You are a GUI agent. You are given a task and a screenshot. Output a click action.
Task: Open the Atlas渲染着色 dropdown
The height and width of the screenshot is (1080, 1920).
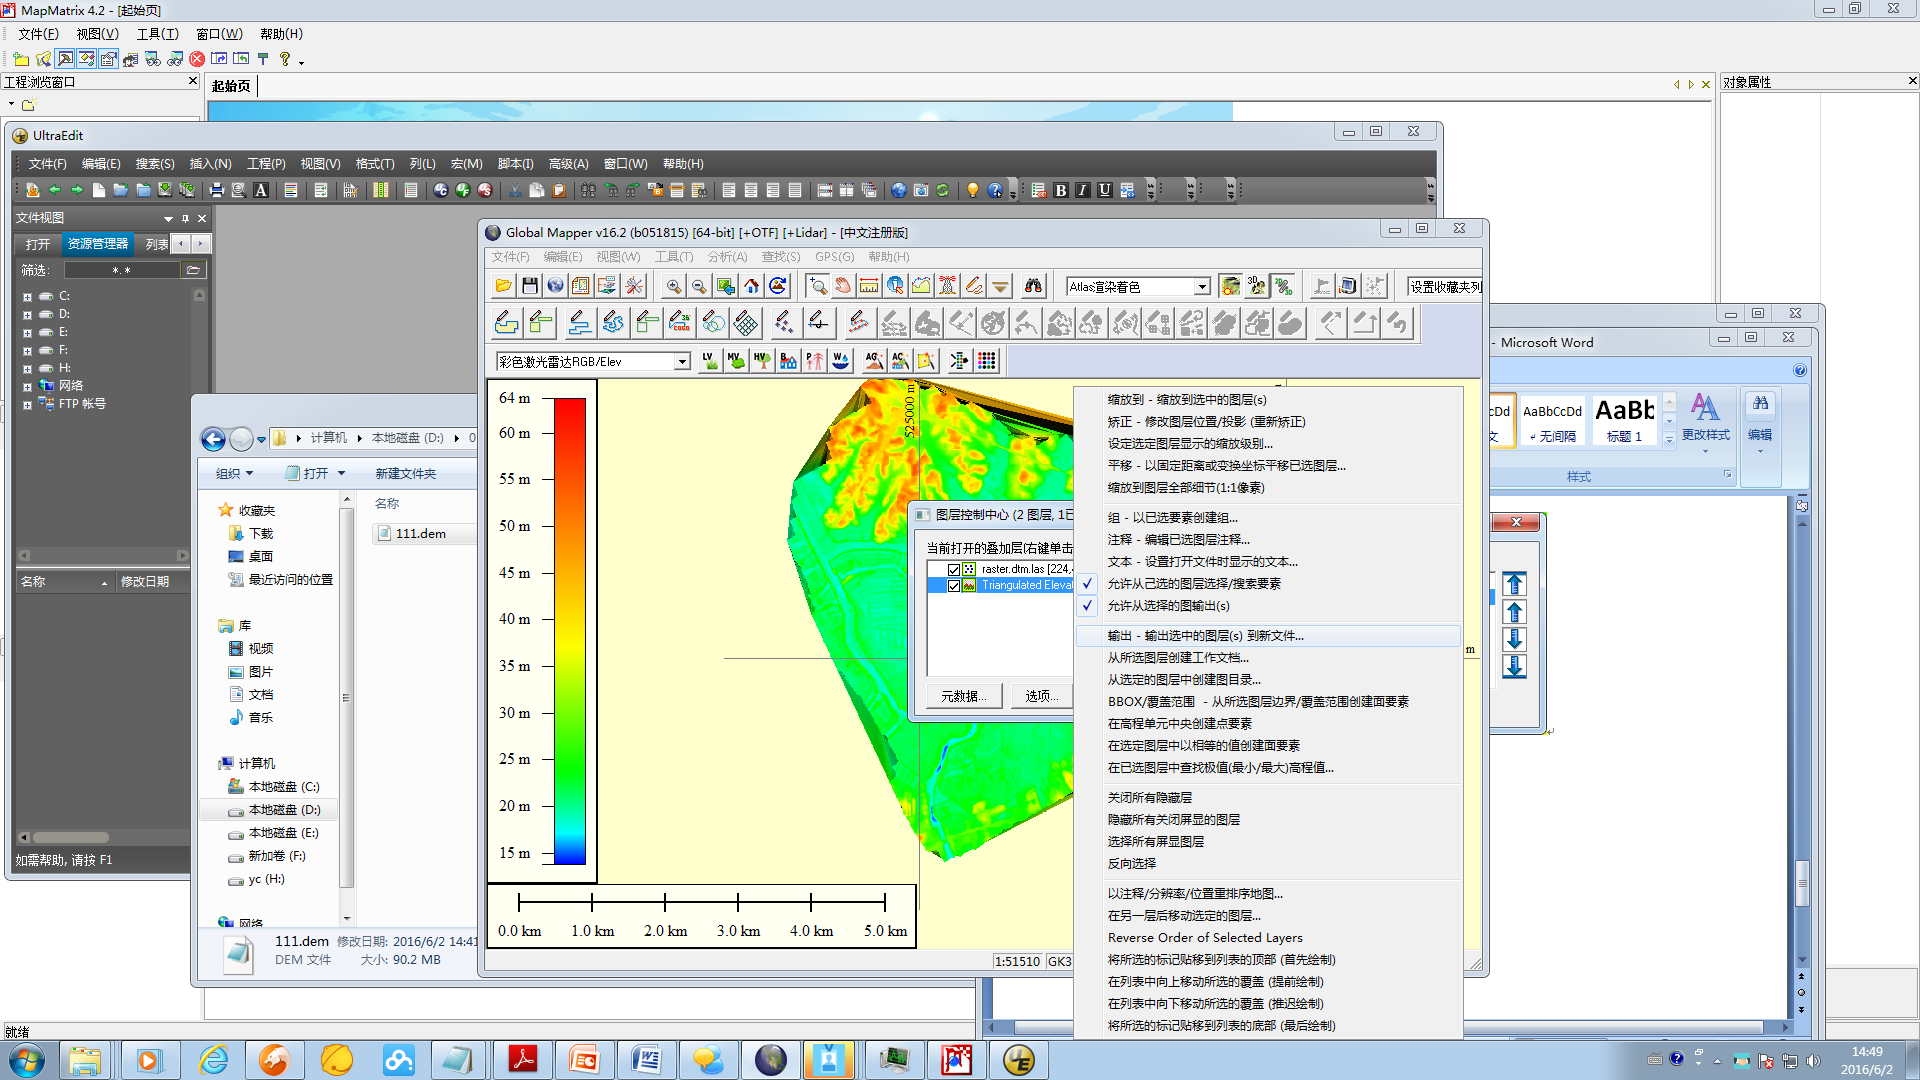pyautogui.click(x=1203, y=286)
